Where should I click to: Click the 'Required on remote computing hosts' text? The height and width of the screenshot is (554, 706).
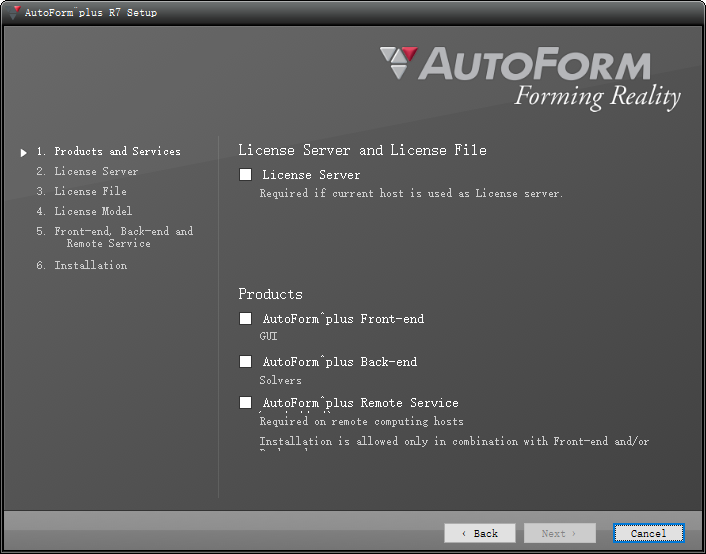pyautogui.click(x=362, y=422)
